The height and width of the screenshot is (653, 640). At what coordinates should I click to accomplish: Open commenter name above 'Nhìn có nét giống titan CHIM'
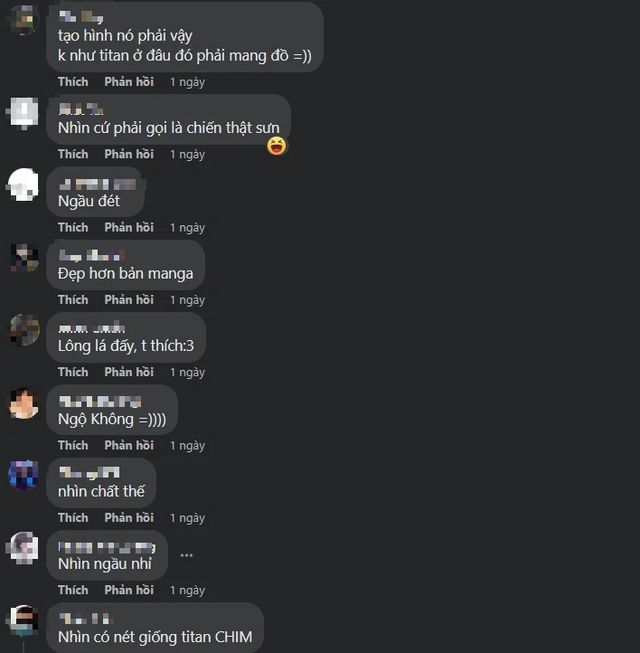86,619
